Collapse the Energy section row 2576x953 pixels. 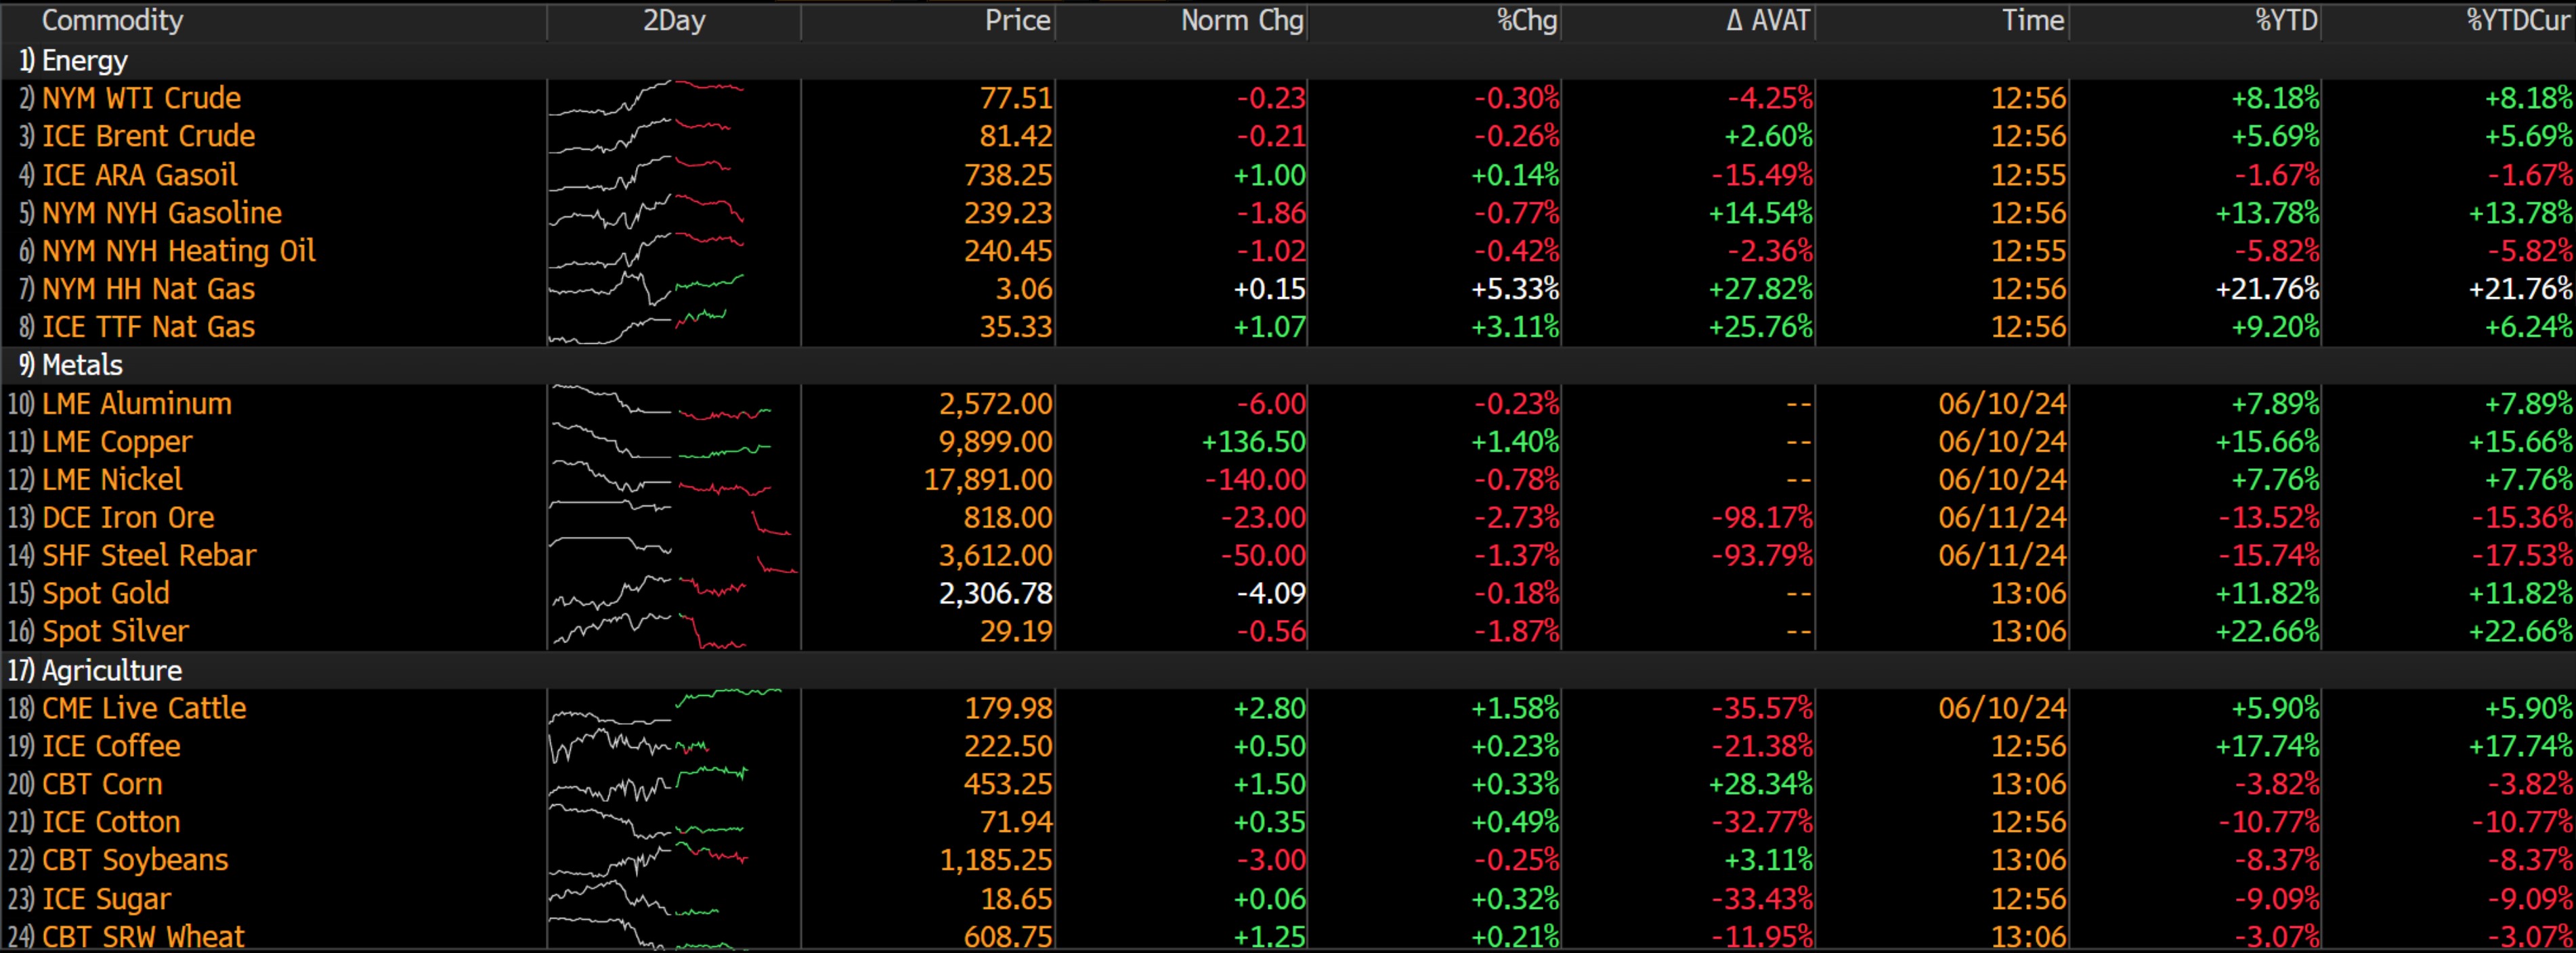click(x=1288, y=61)
